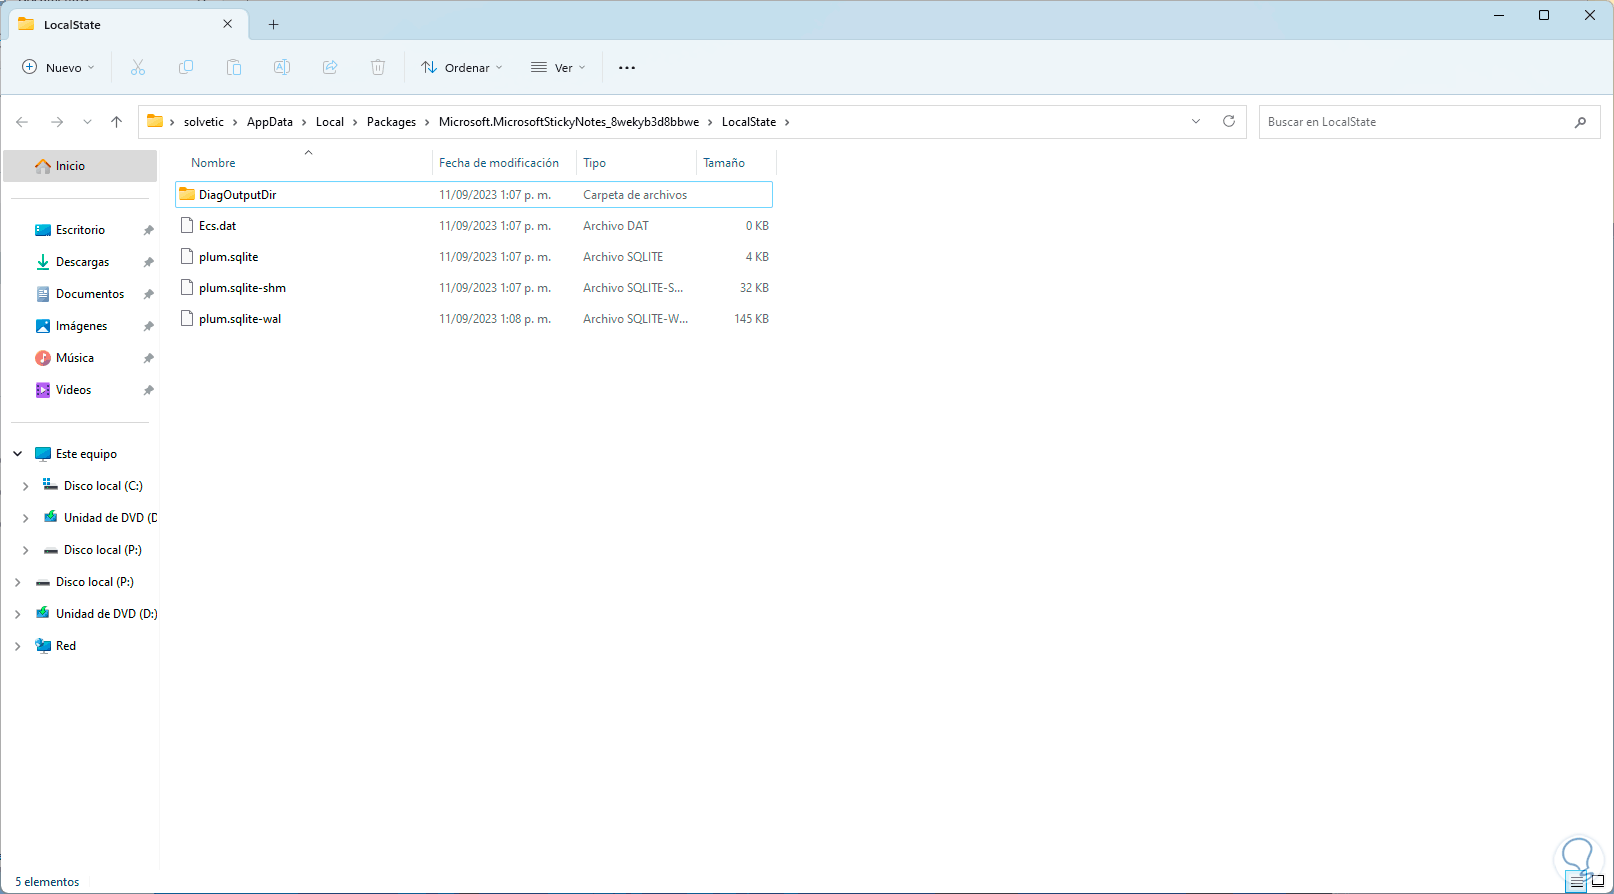Expand the address bar history dropdown
Image resolution: width=1614 pixels, height=894 pixels.
click(1196, 121)
